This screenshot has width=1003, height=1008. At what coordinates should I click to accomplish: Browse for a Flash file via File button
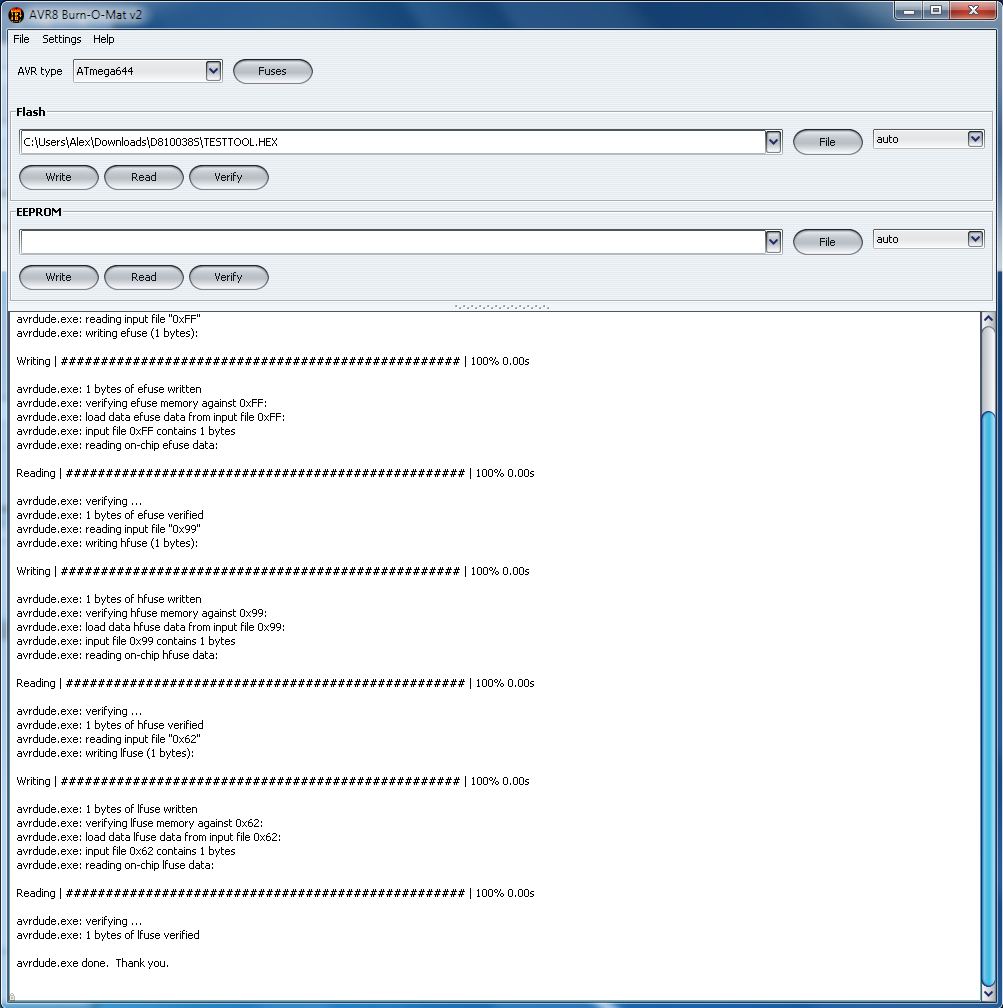click(827, 142)
